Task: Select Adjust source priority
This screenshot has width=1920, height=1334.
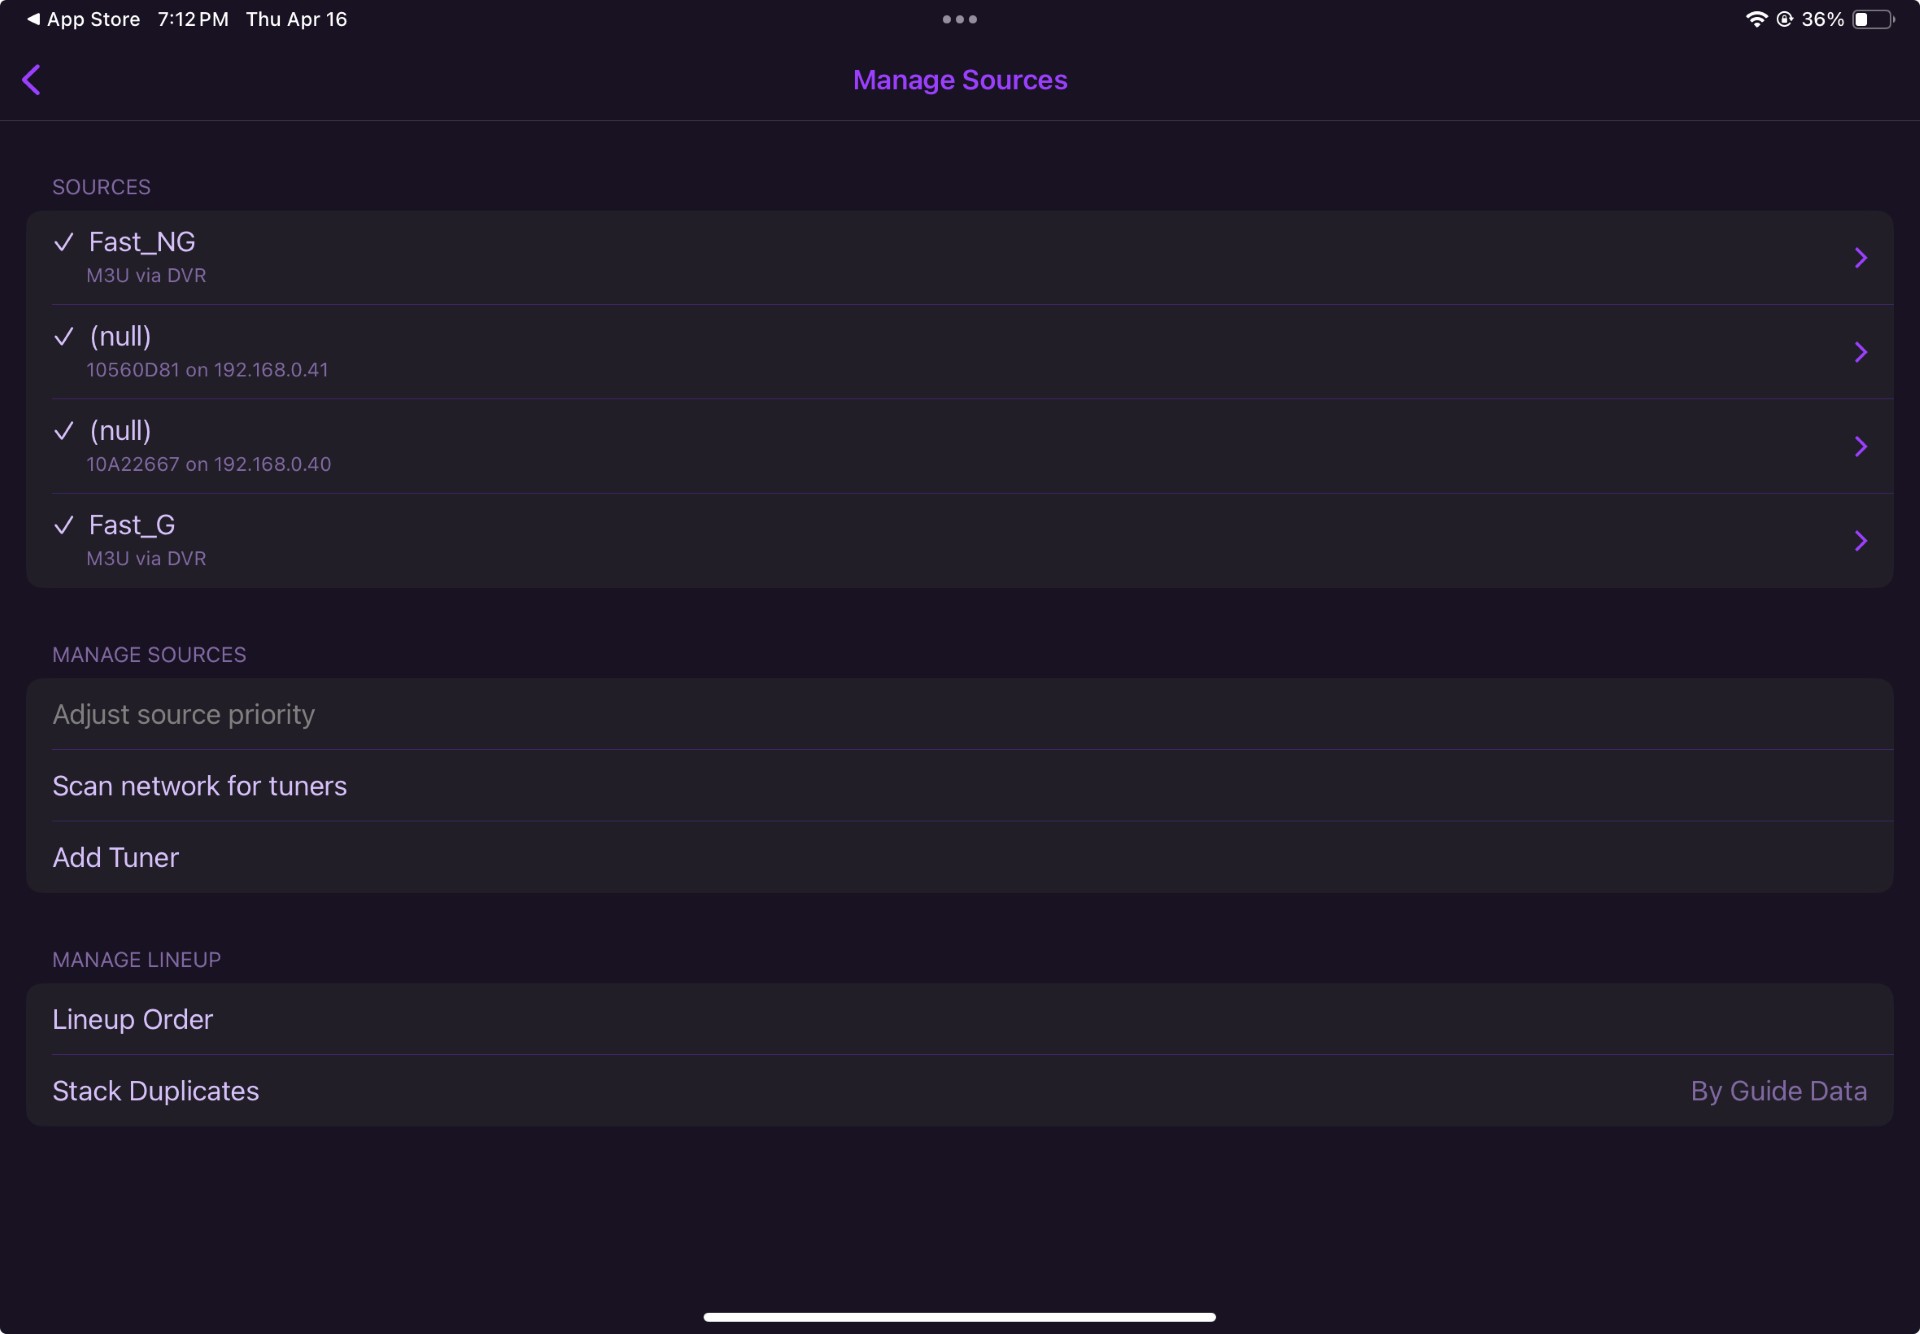Action: [x=184, y=714]
